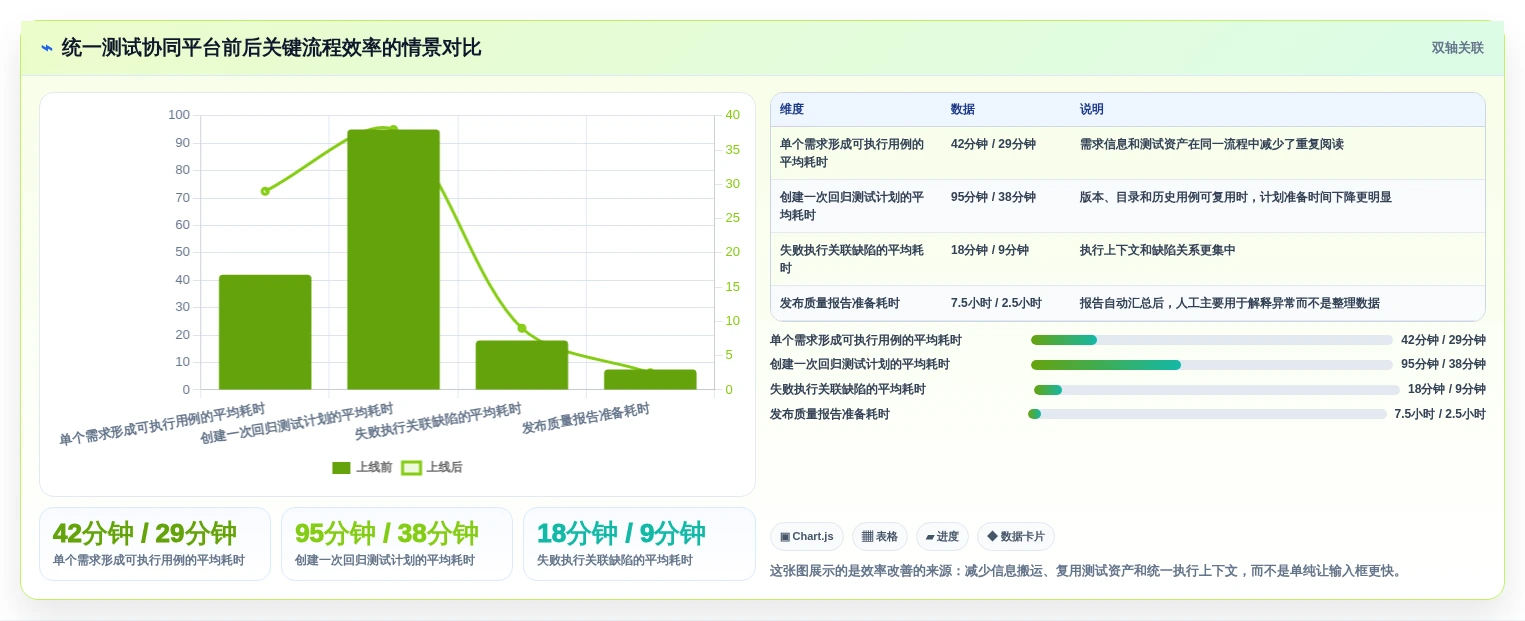This screenshot has height=621, width=1525.
Task: Open the 95分钟 / 38分钟 metric card
Action: click(x=397, y=544)
